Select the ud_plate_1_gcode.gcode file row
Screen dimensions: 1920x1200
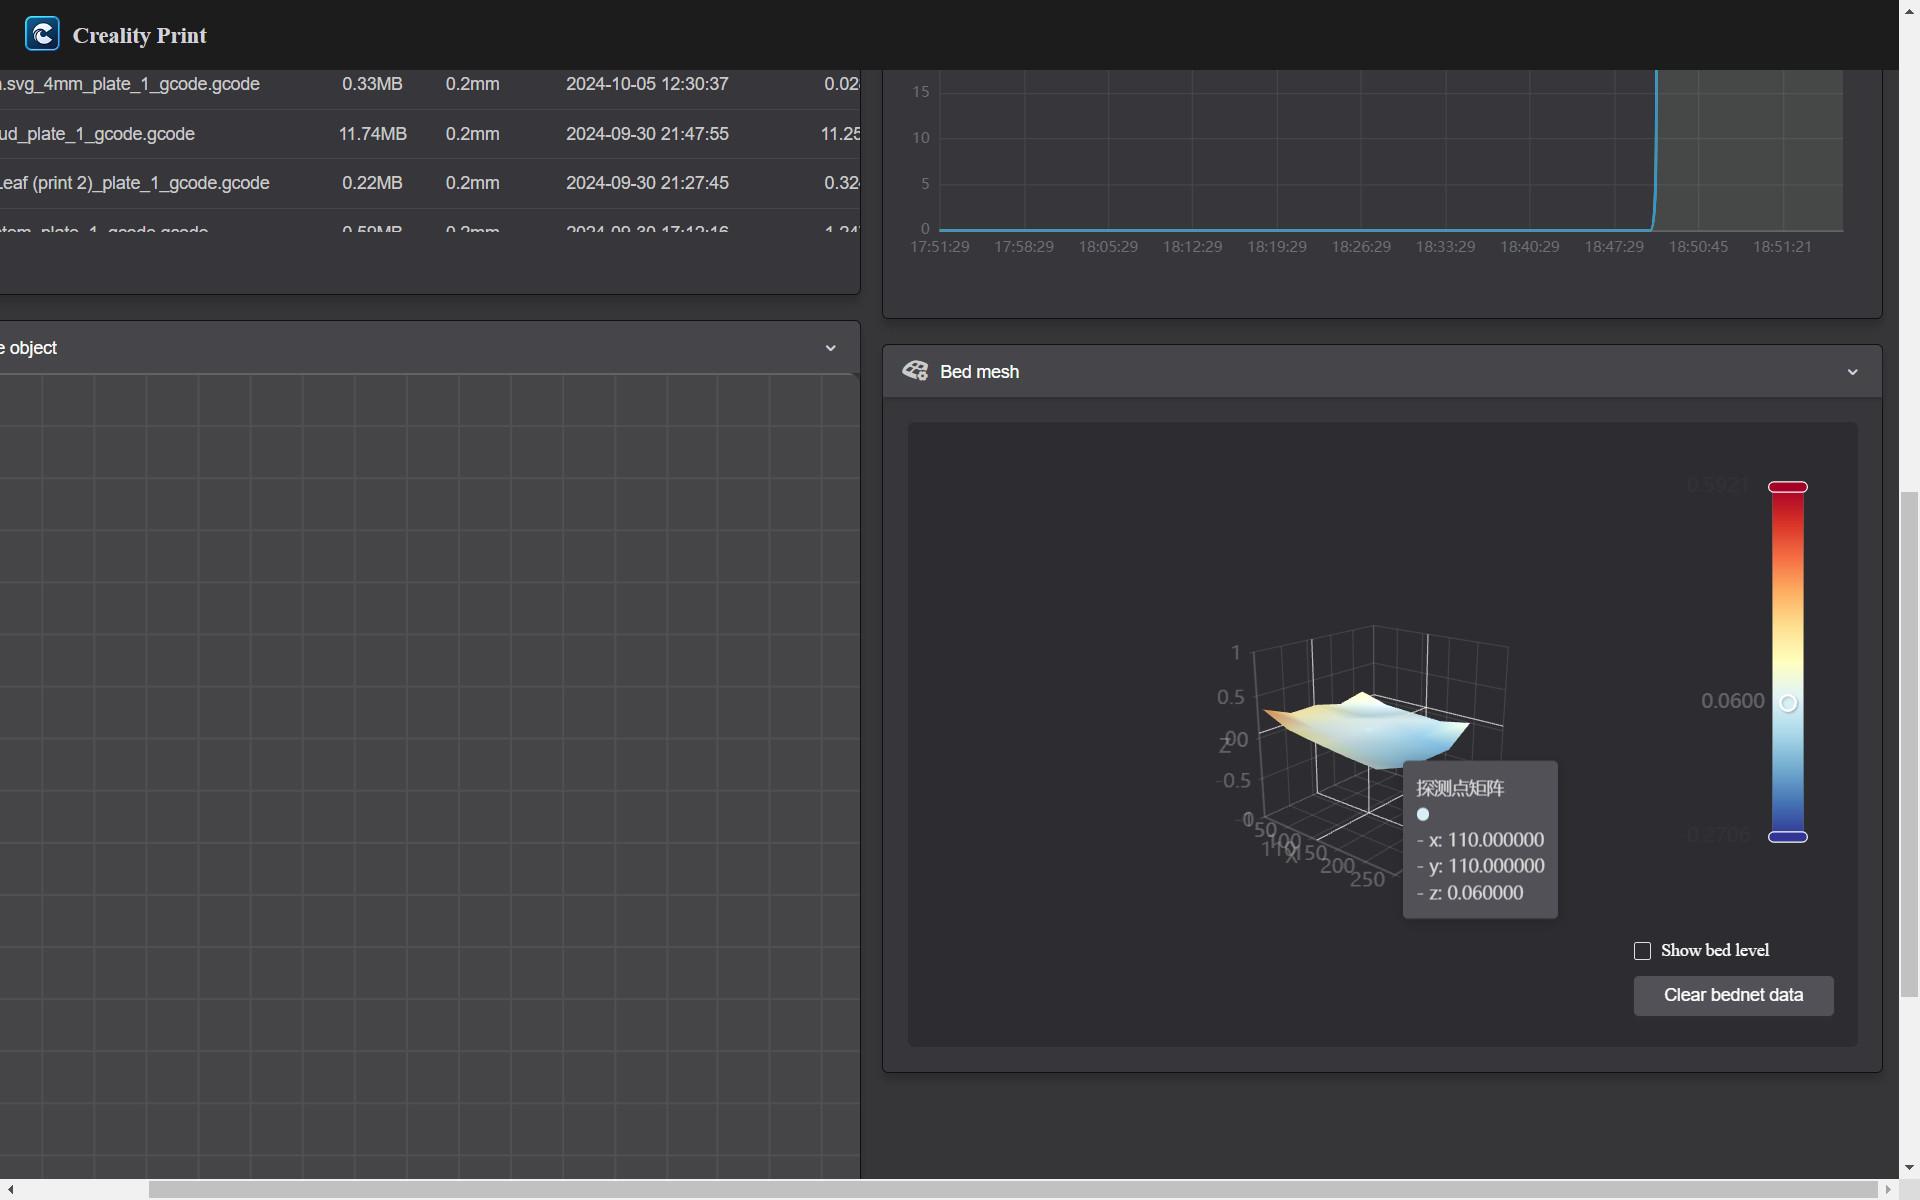430,134
